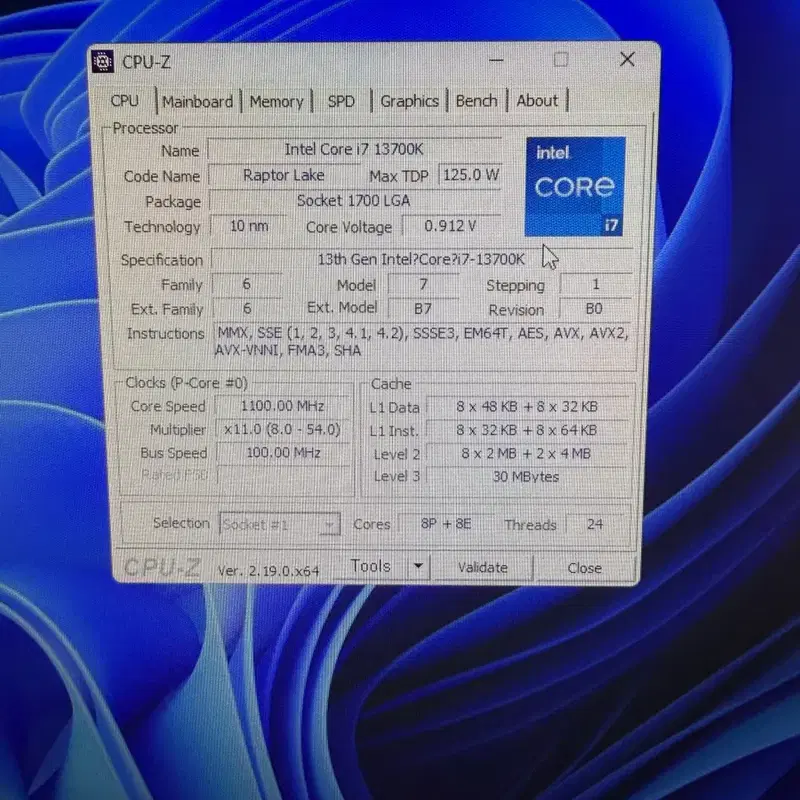Click the Ext. Family value 6
Image resolution: width=800 pixels, height=800 pixels.
click(247, 308)
